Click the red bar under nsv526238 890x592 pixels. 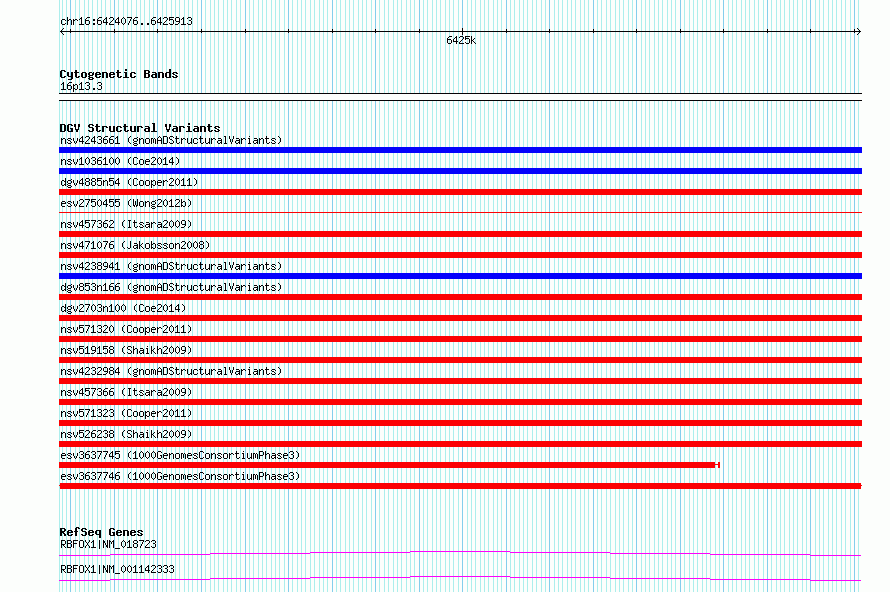(x=460, y=444)
